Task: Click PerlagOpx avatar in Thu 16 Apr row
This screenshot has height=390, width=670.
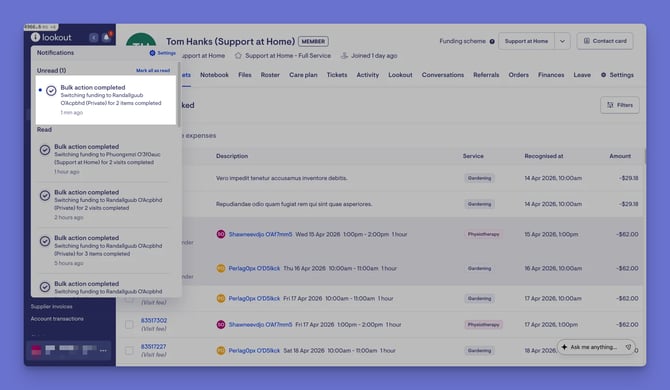Action: click(x=220, y=268)
